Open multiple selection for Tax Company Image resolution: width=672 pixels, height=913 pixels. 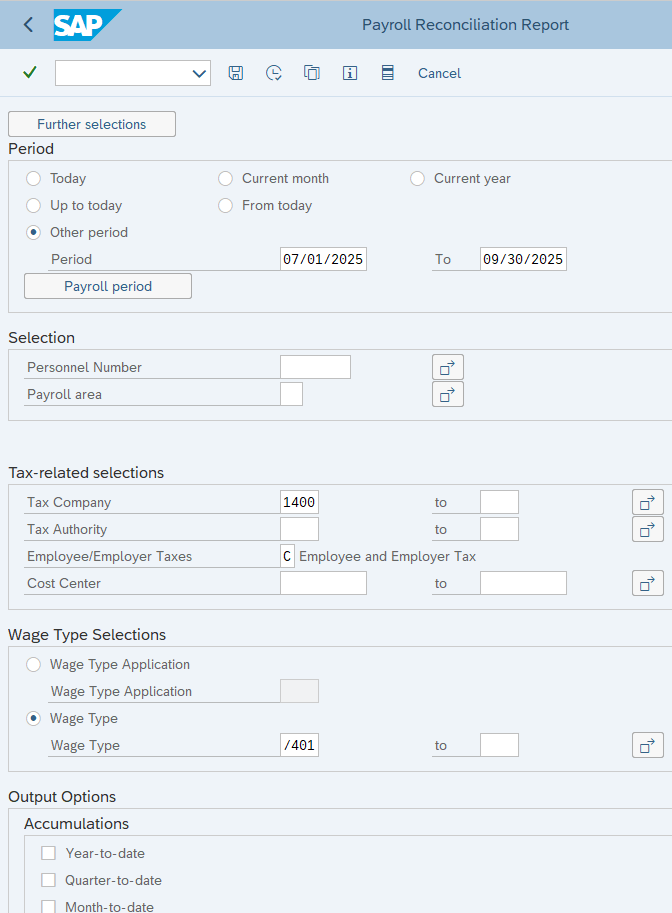648,501
